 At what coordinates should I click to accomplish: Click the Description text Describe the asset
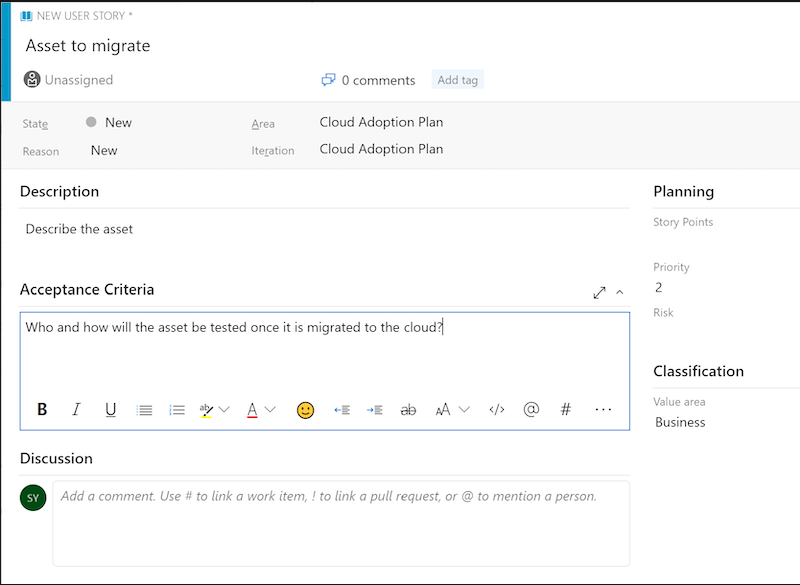[79, 229]
